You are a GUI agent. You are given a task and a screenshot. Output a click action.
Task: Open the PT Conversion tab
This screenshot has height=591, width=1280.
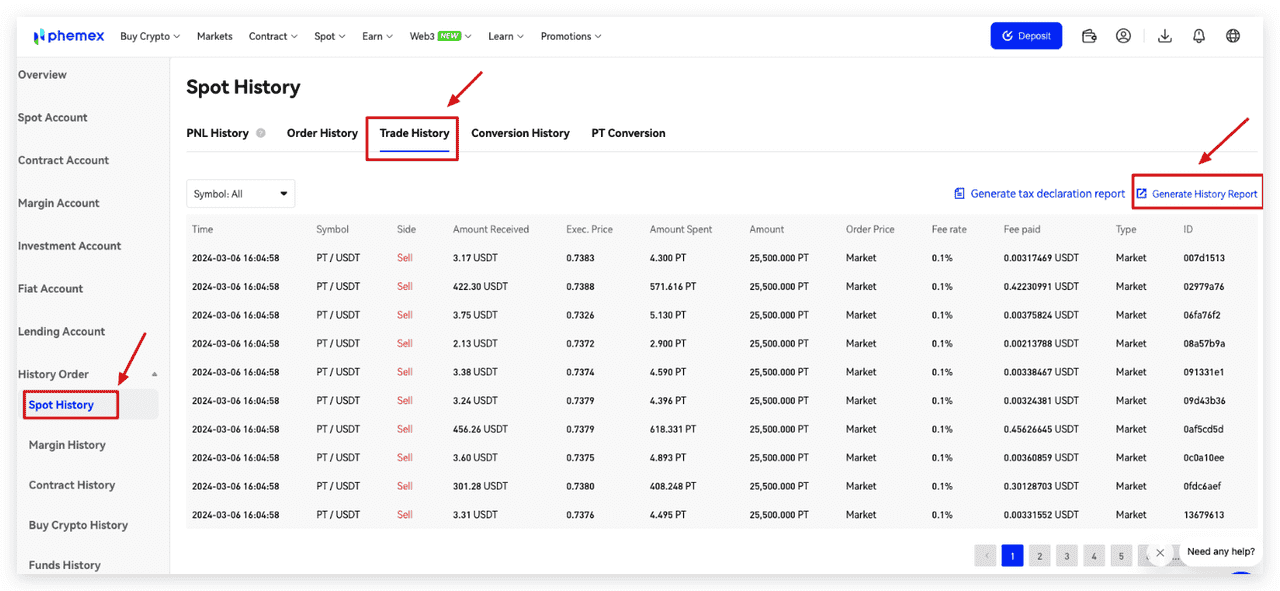(x=628, y=133)
